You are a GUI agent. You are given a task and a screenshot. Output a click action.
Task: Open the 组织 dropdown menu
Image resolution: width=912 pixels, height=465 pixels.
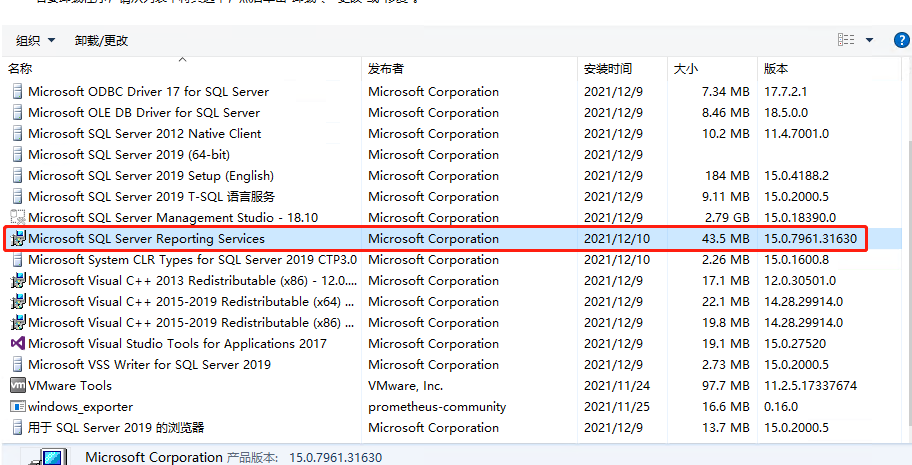coord(35,40)
